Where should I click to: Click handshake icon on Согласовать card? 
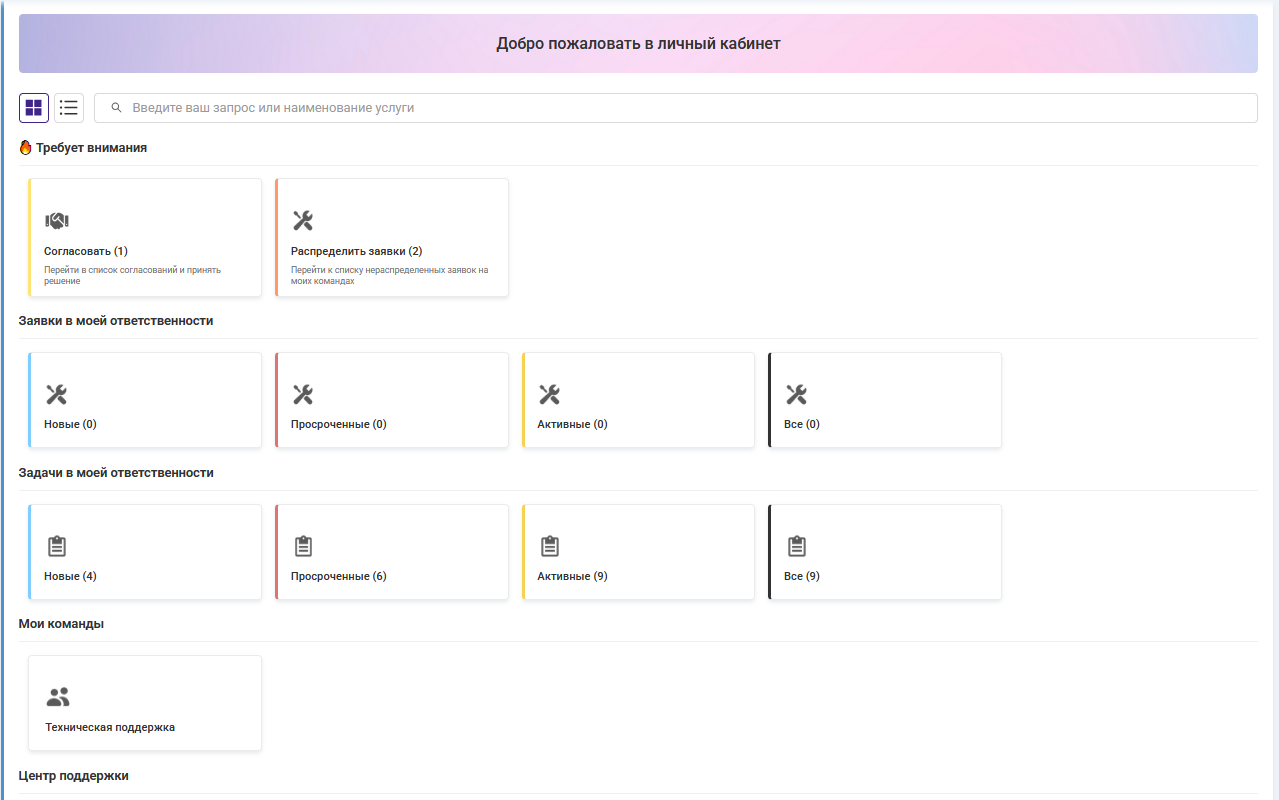coord(57,221)
